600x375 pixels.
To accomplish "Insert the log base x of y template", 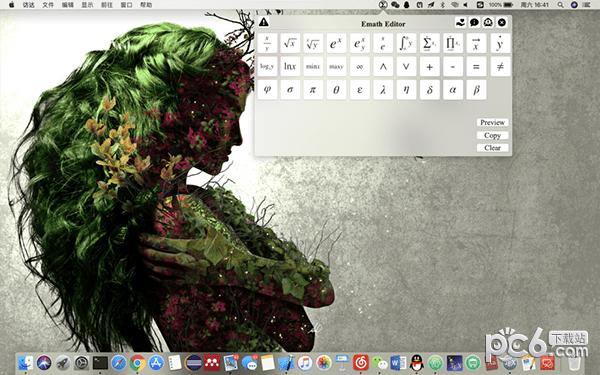I will [x=267, y=66].
